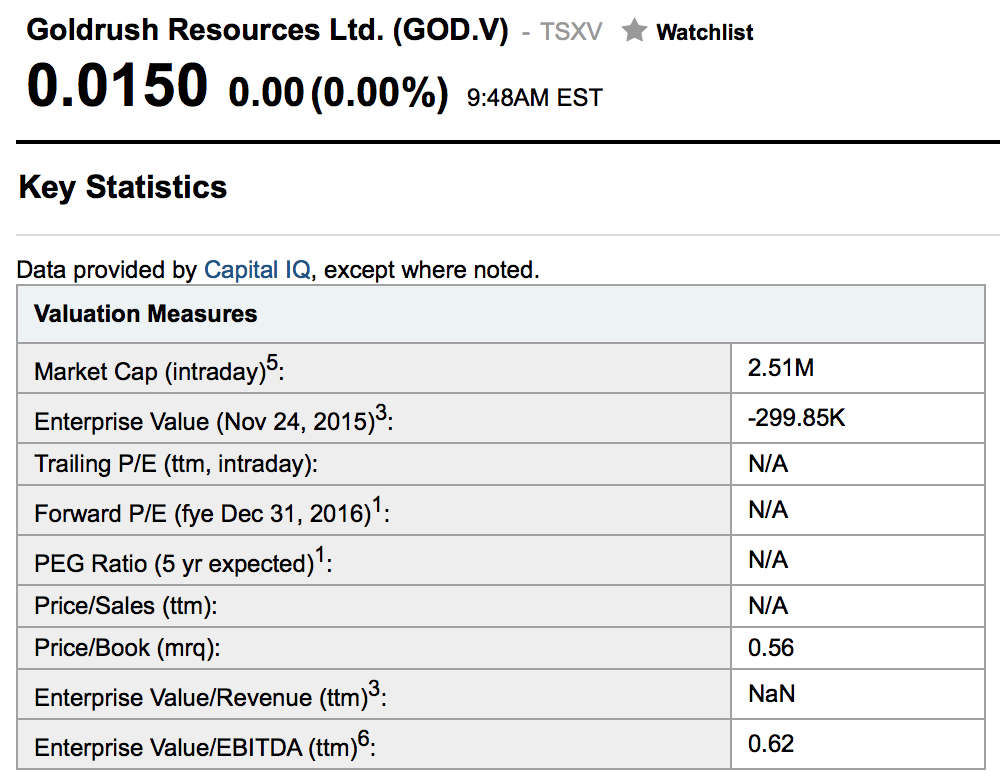Click the Key Statistics heading
1000x784 pixels.
pos(123,187)
